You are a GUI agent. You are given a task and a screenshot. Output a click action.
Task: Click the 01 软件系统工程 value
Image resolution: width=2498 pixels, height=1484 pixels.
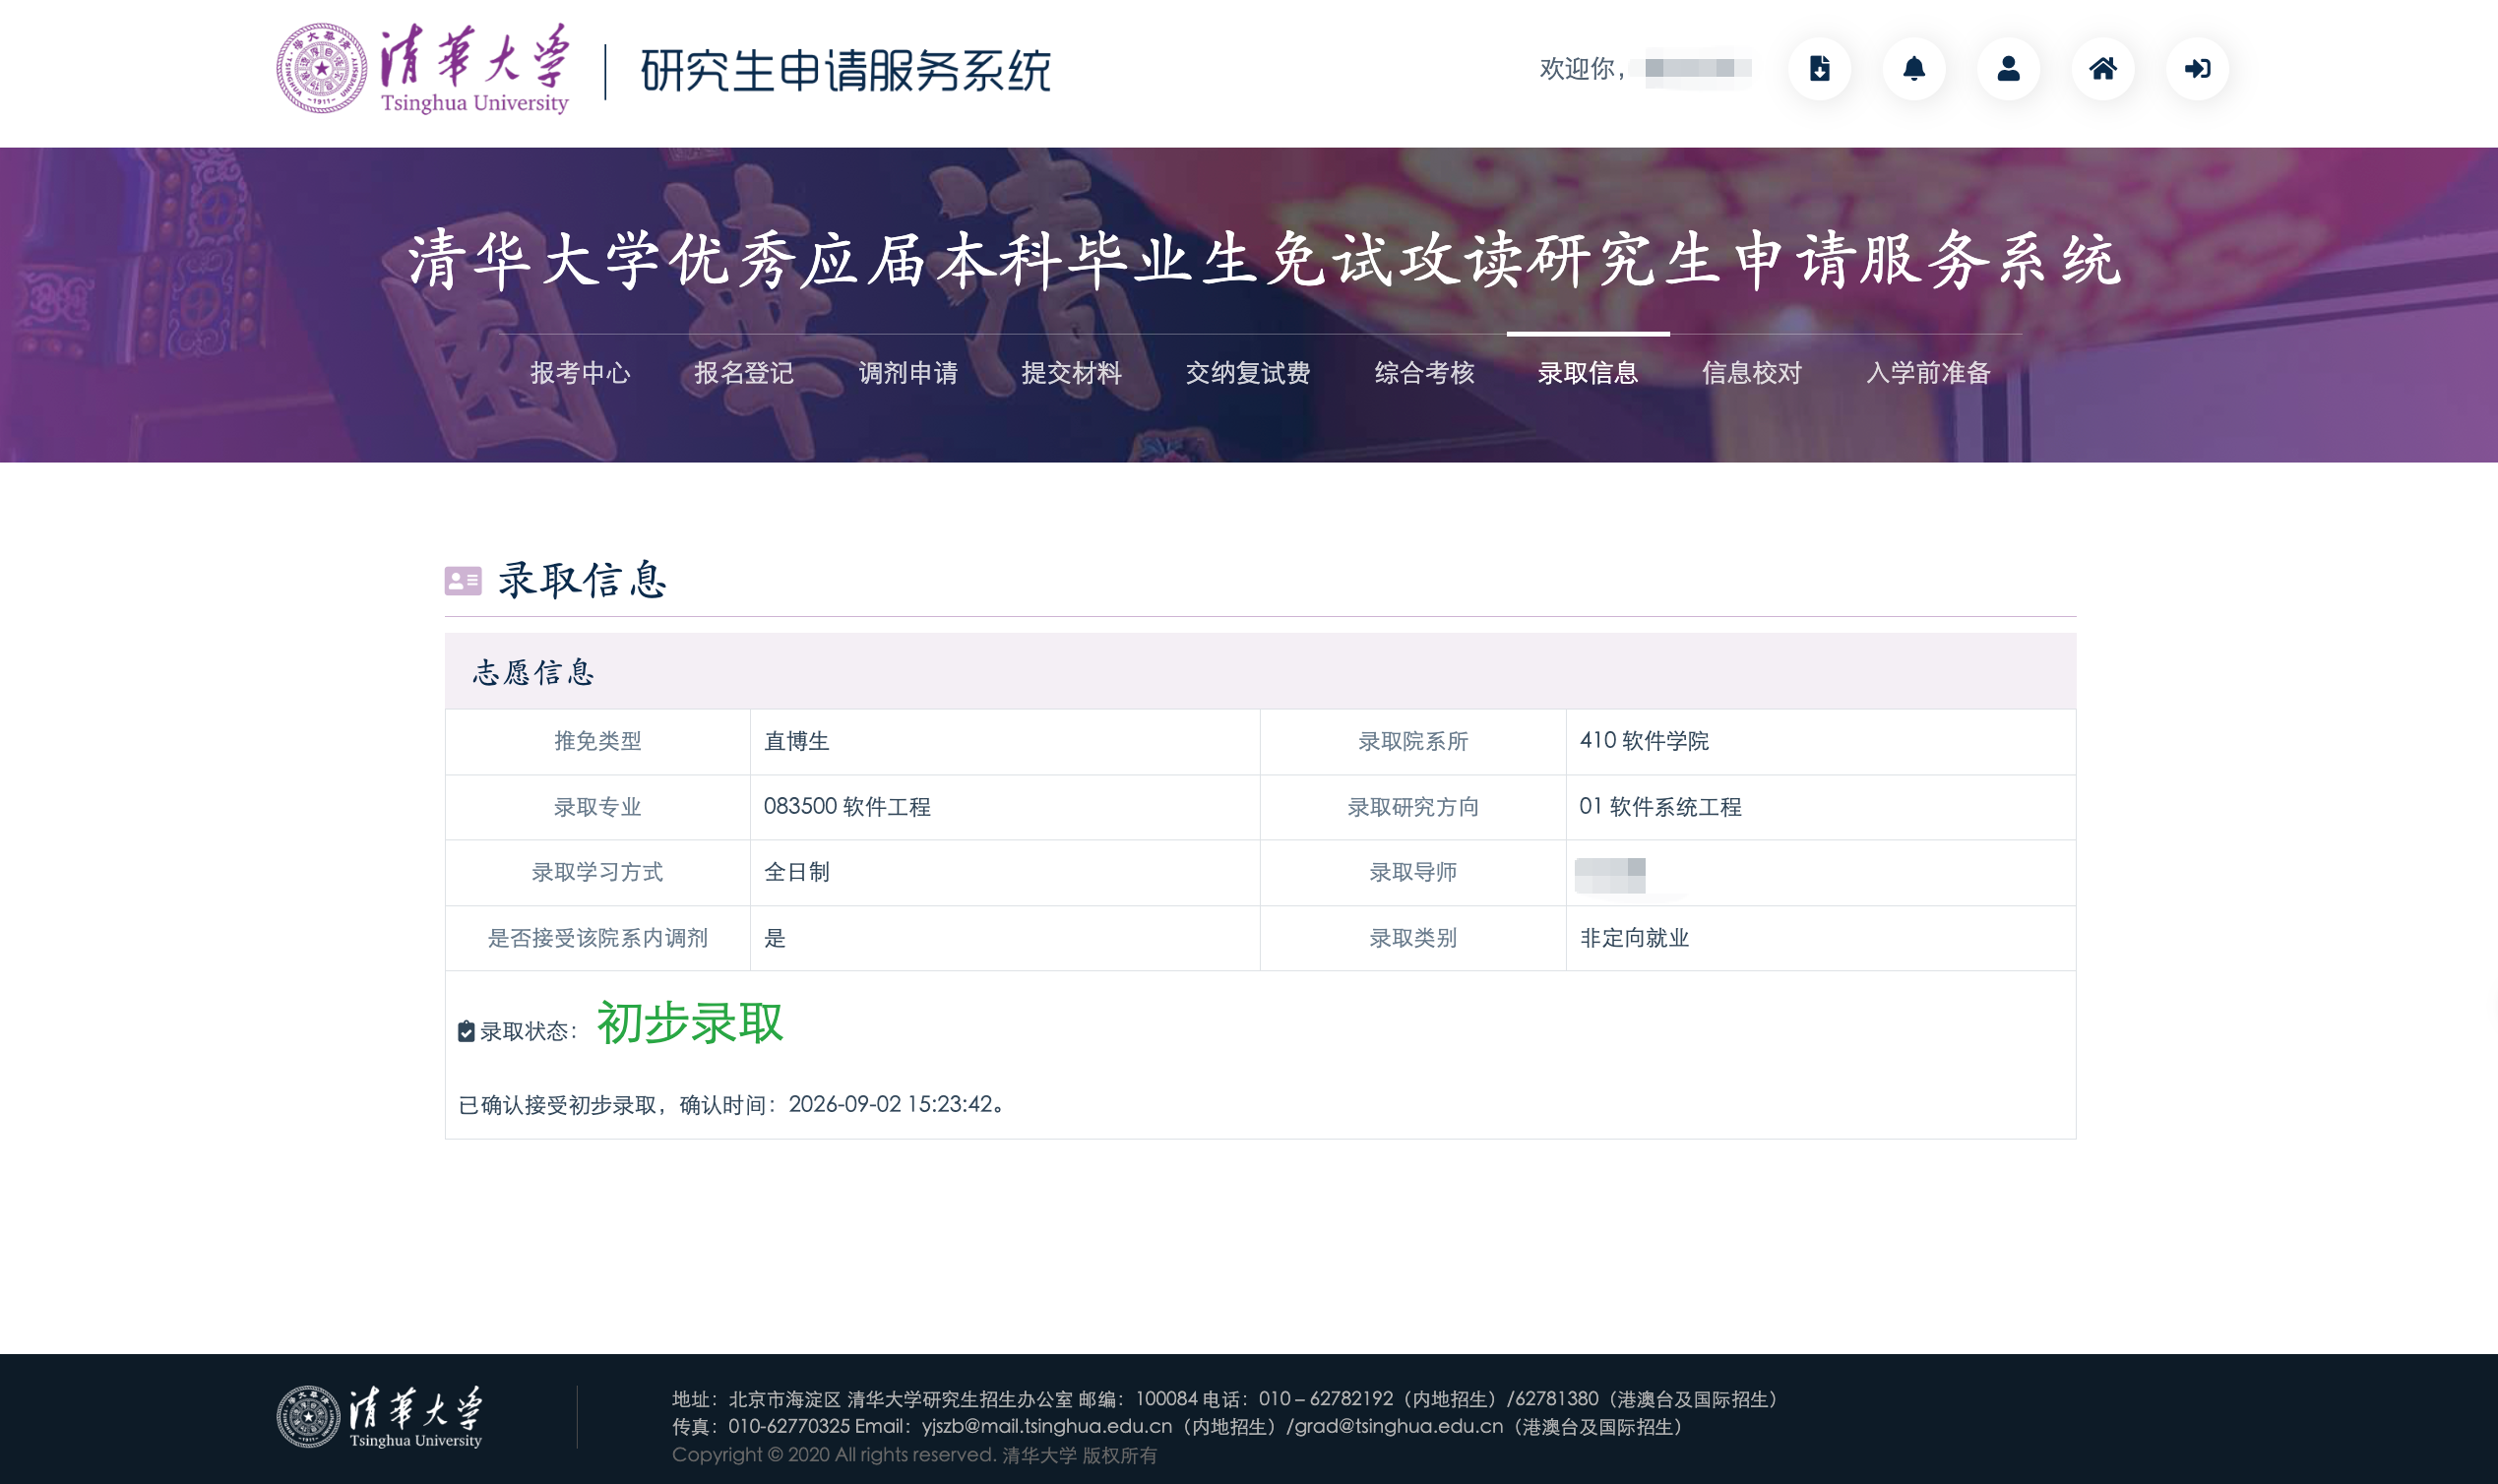1660,806
